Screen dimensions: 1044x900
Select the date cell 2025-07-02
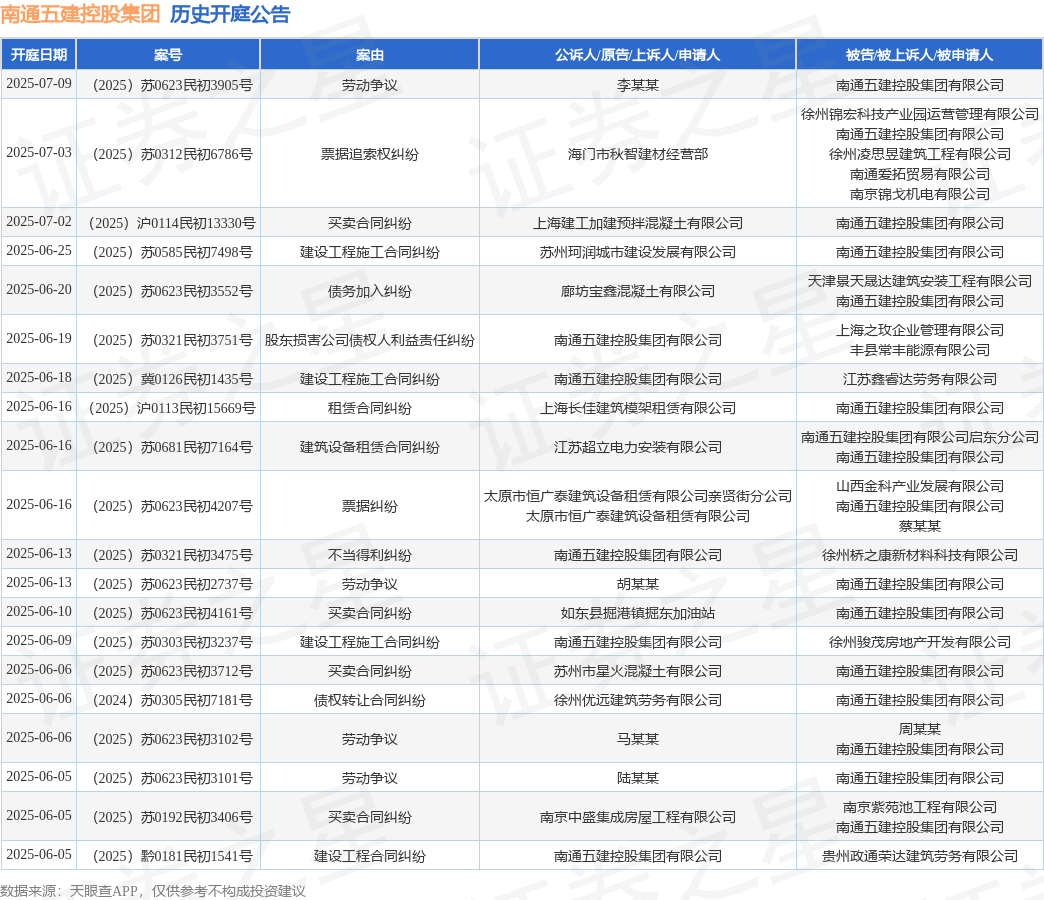(39, 222)
